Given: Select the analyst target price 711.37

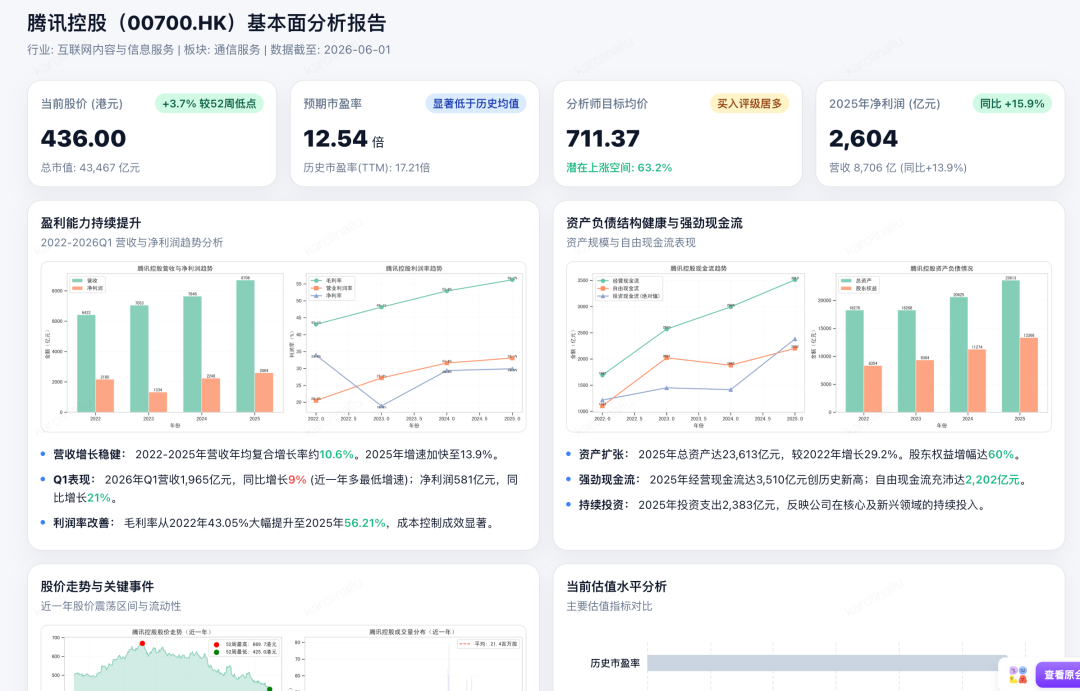Looking at the screenshot, I should (603, 138).
